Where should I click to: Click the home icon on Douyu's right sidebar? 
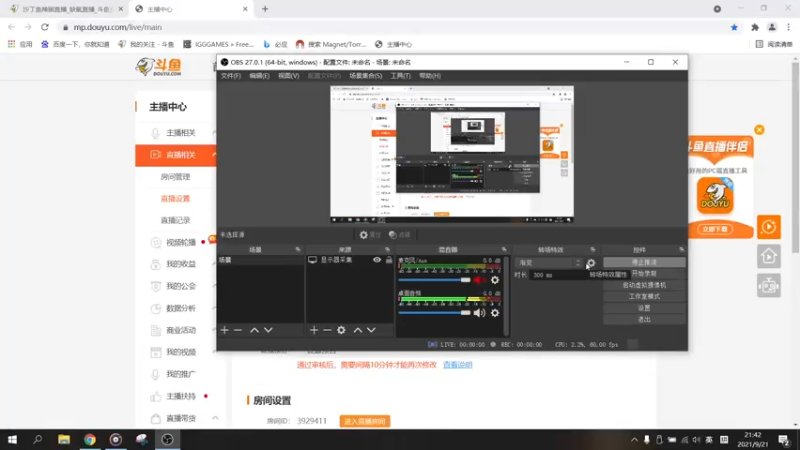769,256
